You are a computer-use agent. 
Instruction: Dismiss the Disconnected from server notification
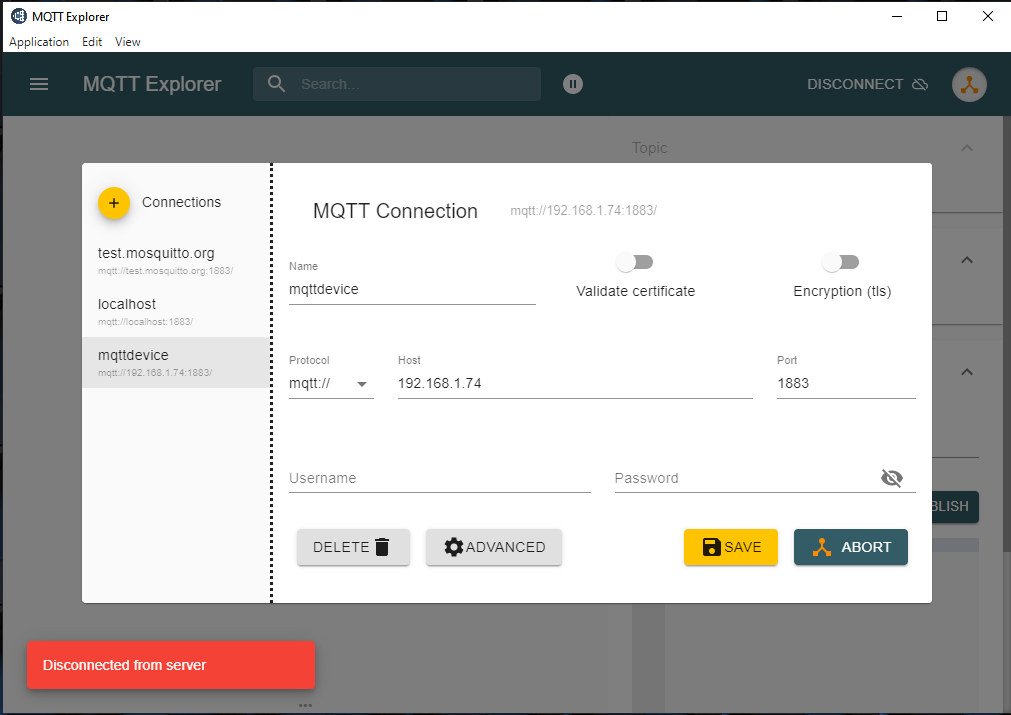pos(171,665)
